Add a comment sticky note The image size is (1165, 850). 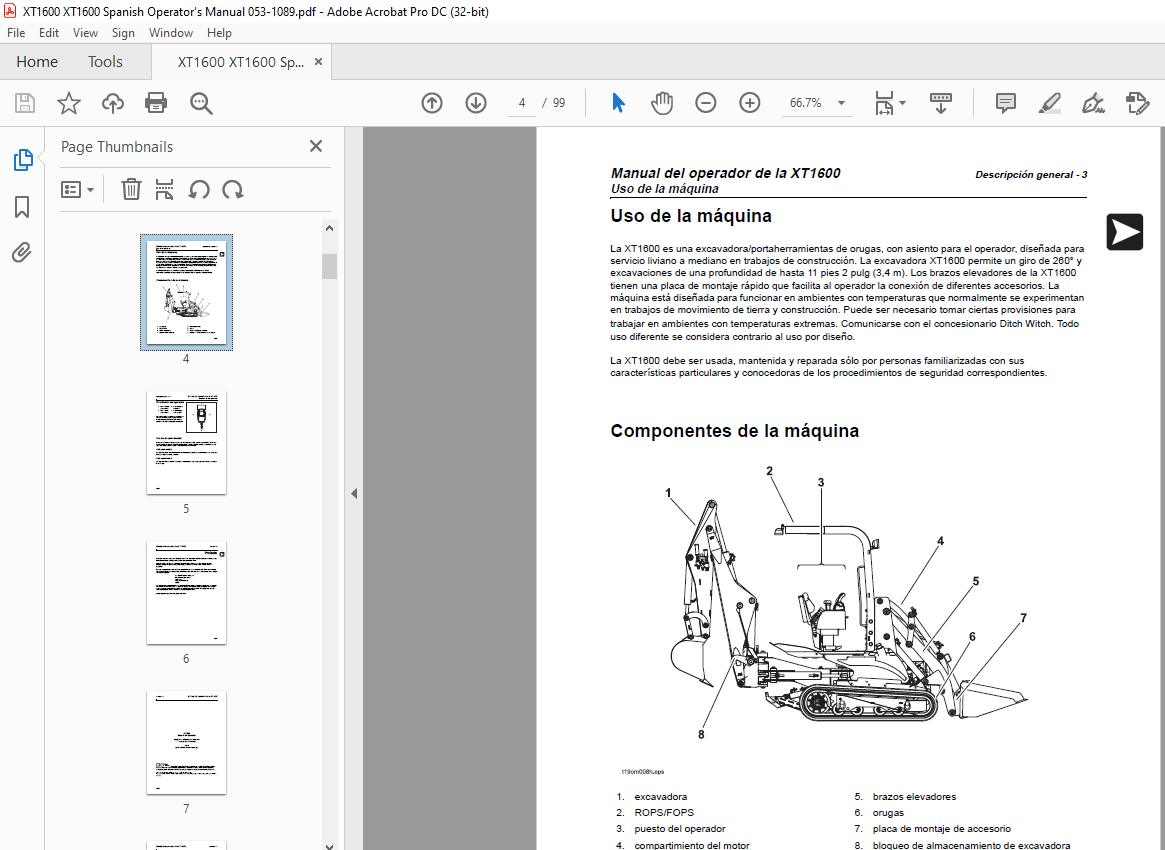coord(1005,103)
